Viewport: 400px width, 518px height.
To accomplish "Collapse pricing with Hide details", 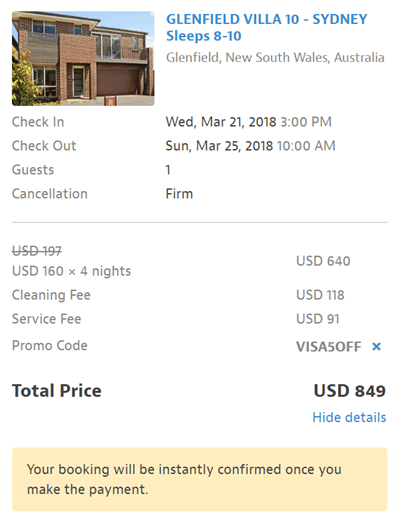I will pyautogui.click(x=349, y=417).
